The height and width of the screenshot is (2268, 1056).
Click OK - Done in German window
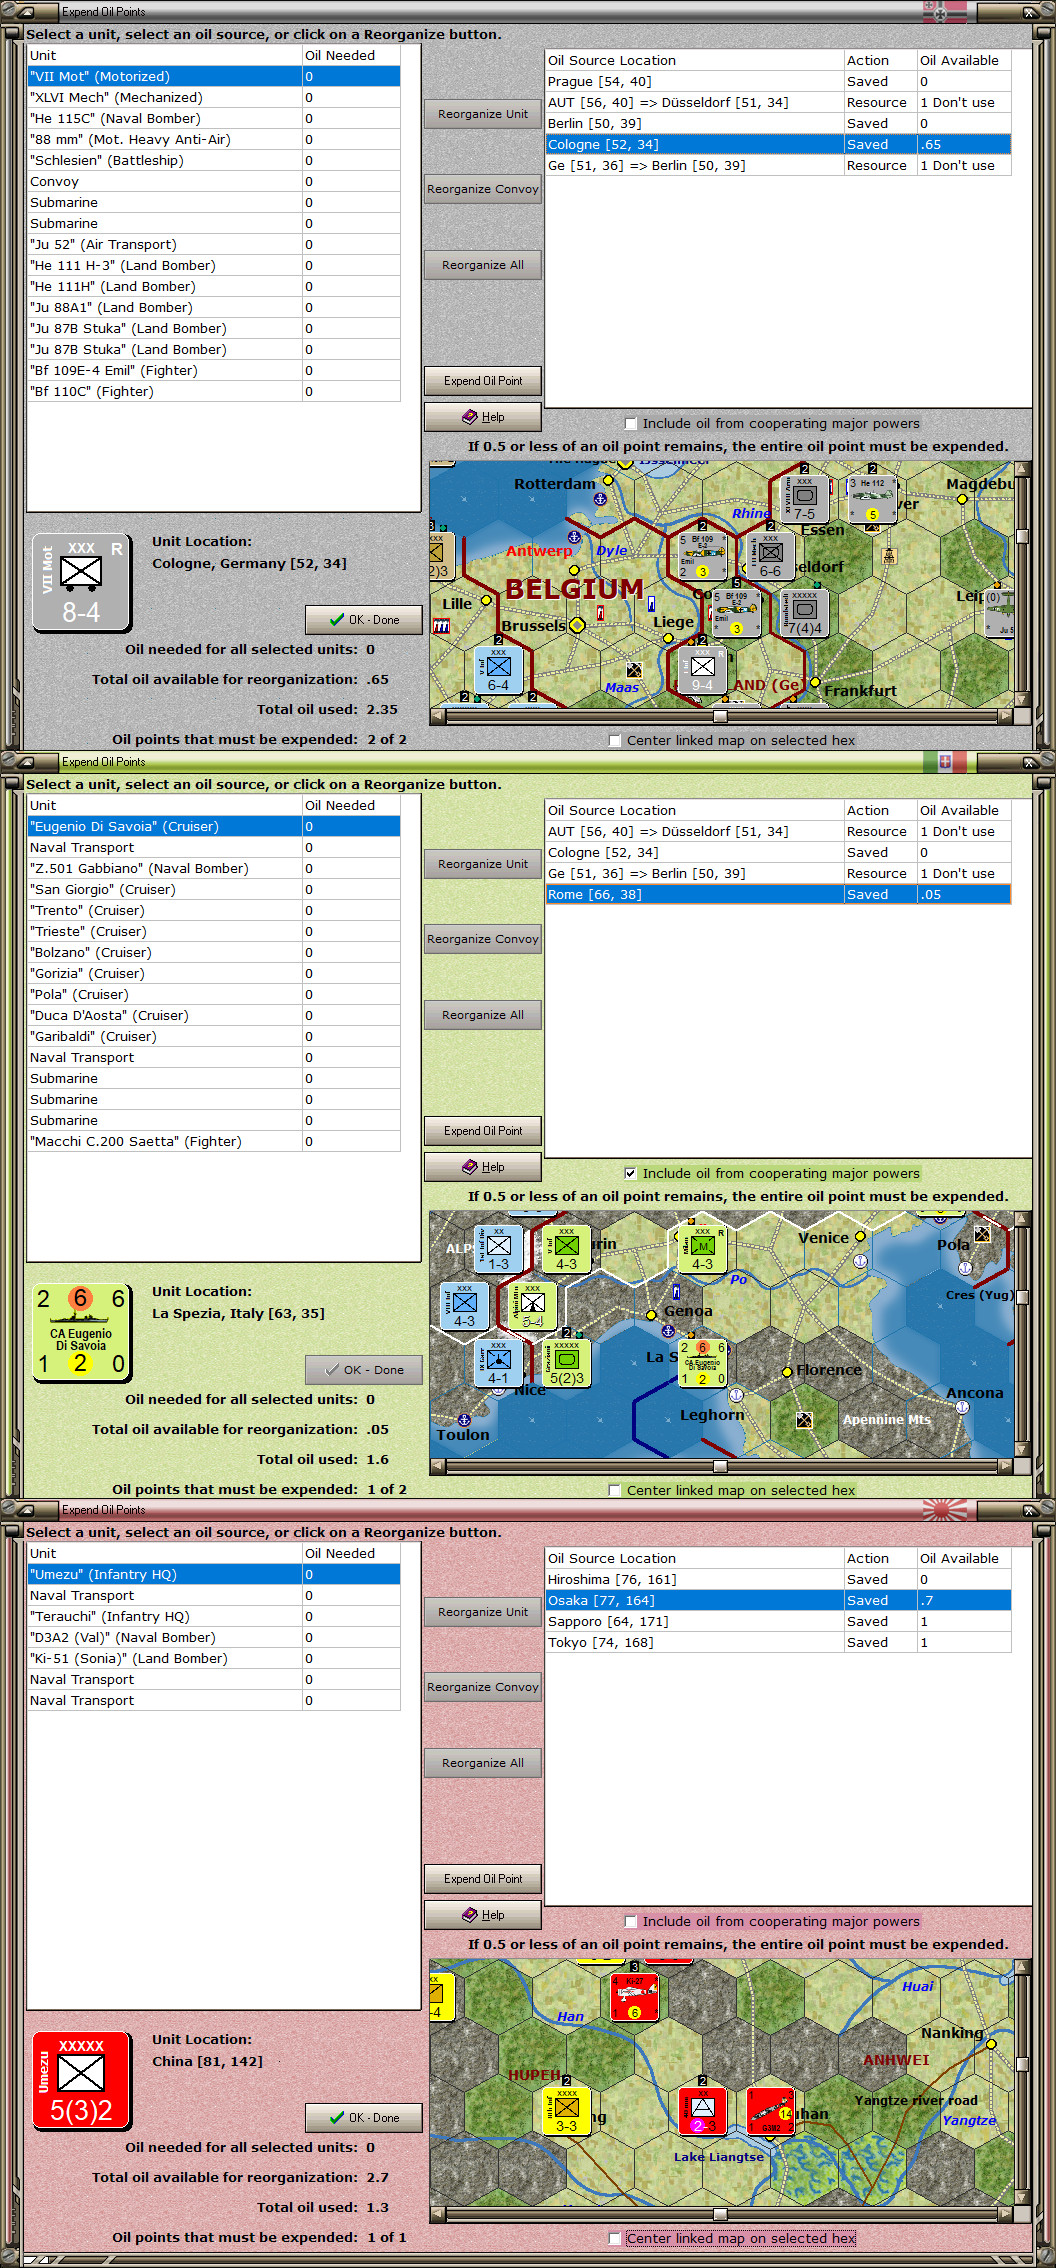[x=364, y=620]
